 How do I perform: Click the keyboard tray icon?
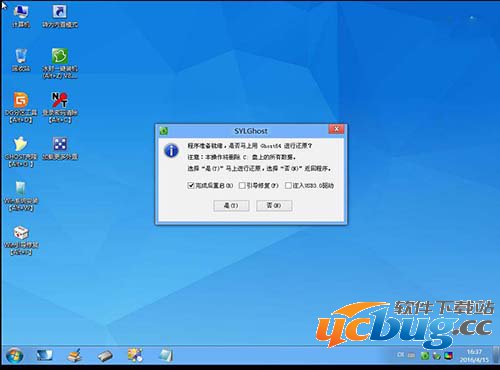pos(411,355)
